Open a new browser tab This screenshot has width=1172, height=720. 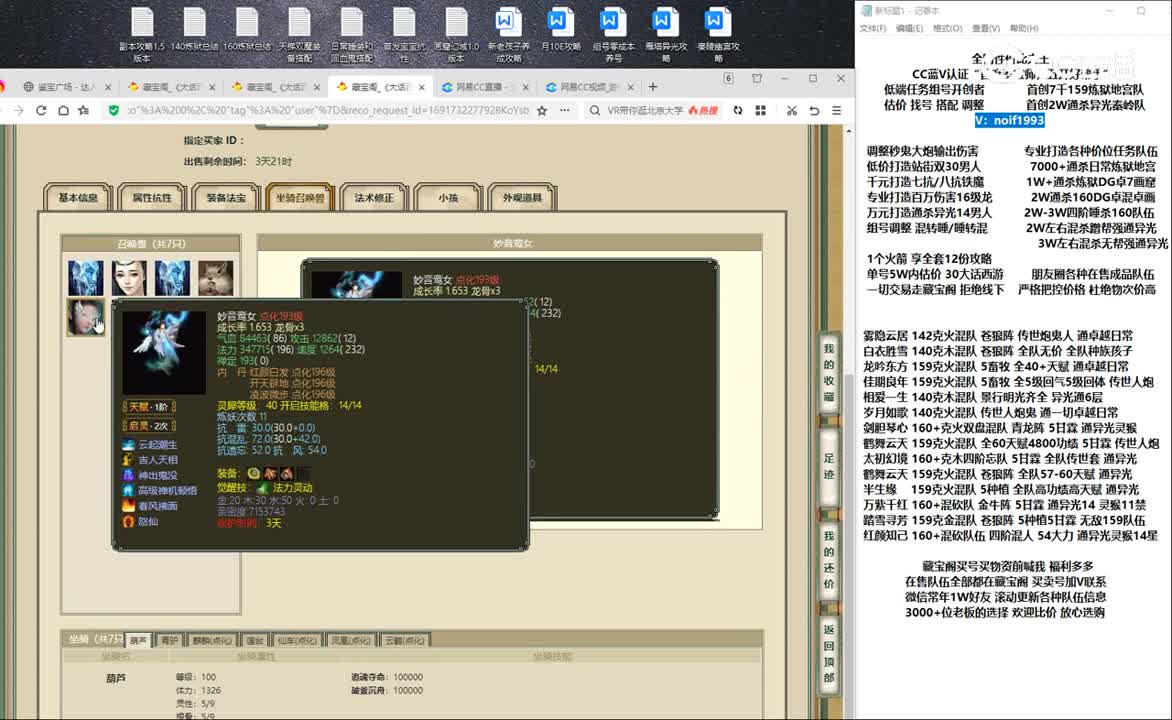tap(653, 87)
